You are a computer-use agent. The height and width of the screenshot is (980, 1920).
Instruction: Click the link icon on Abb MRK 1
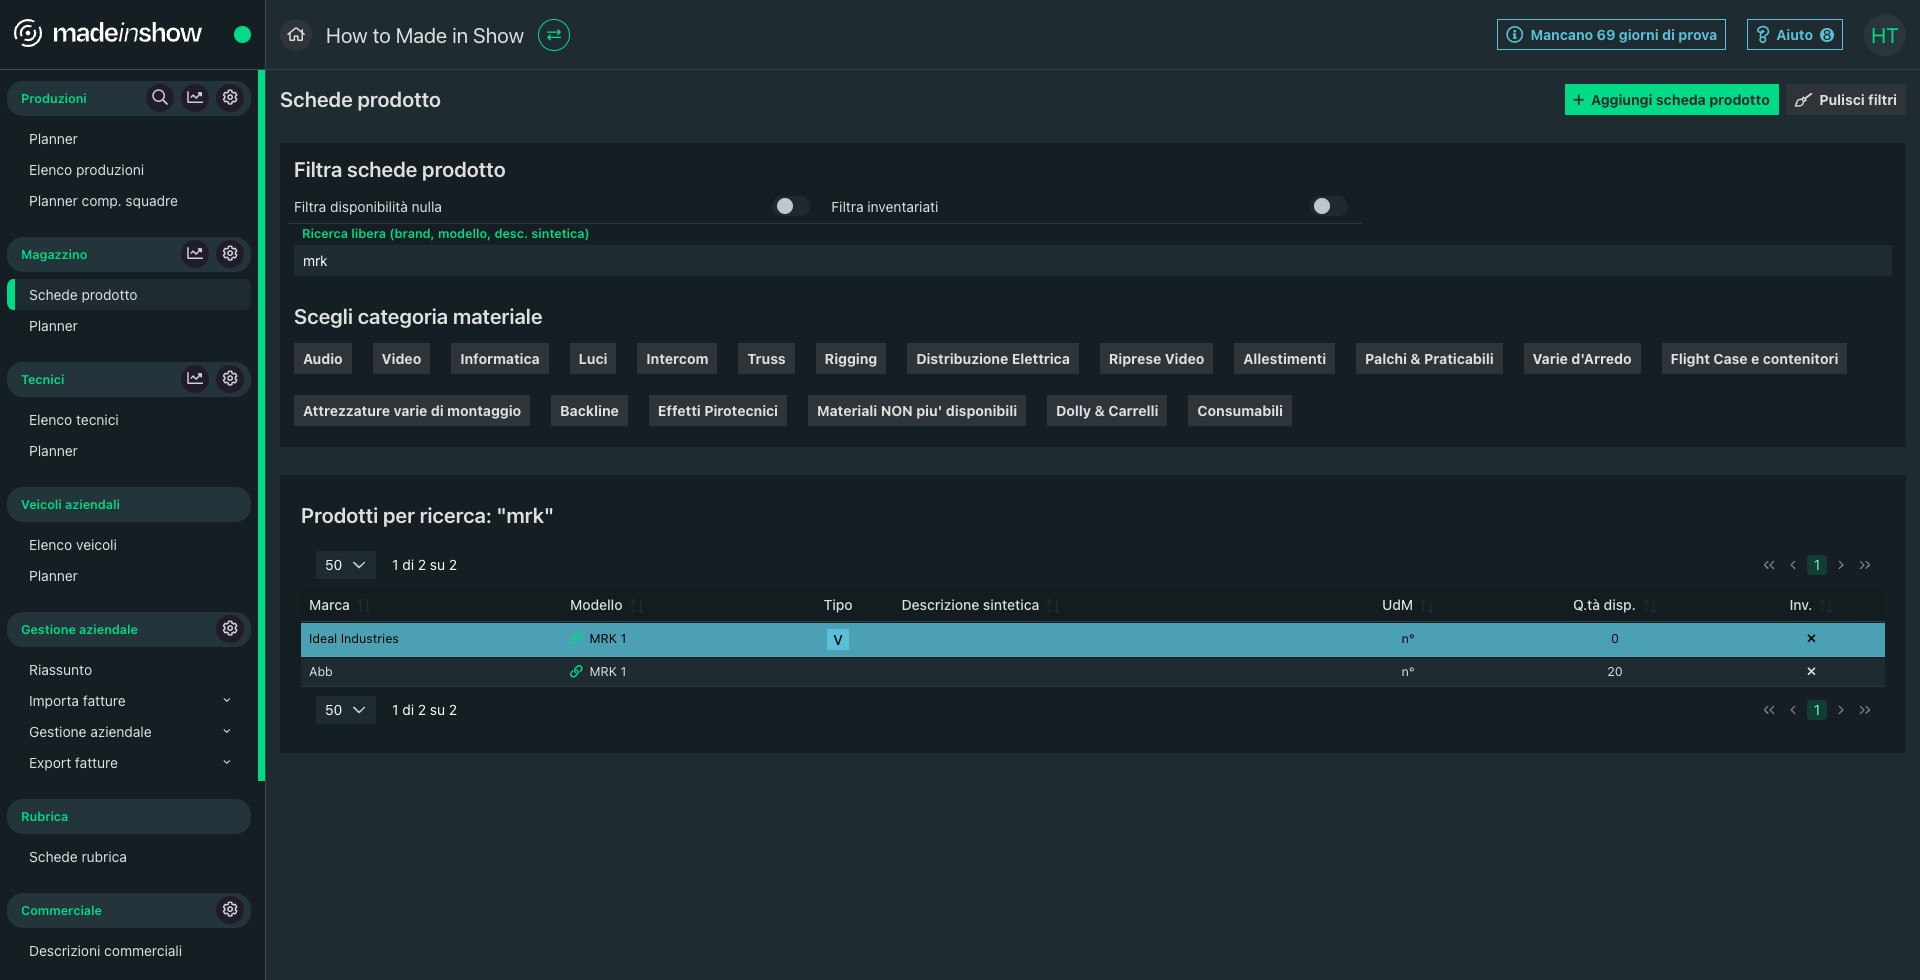tap(576, 672)
